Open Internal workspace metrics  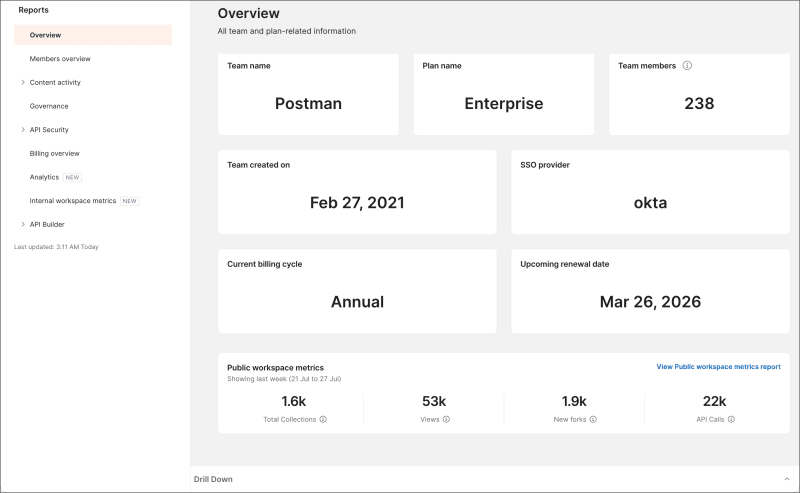coord(73,201)
